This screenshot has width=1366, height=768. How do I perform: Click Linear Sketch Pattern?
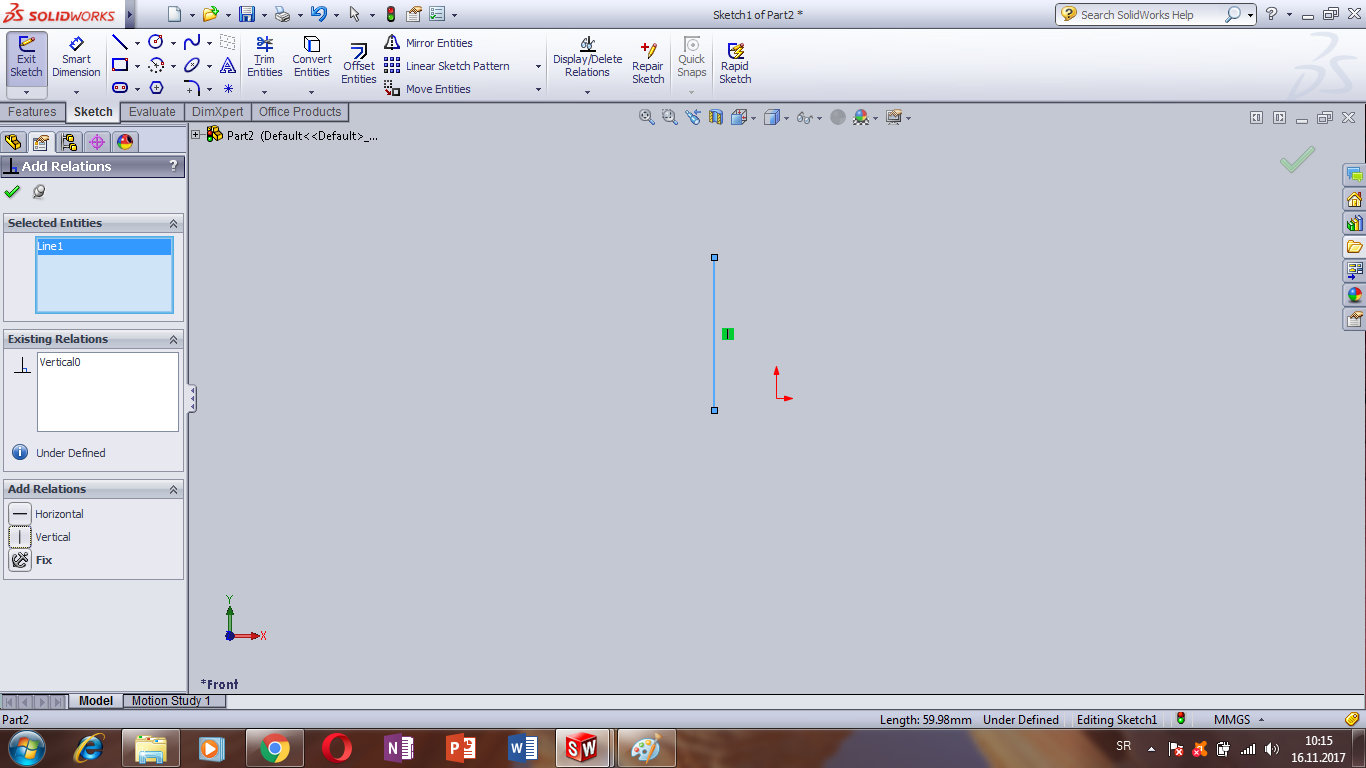pyautogui.click(x=447, y=66)
